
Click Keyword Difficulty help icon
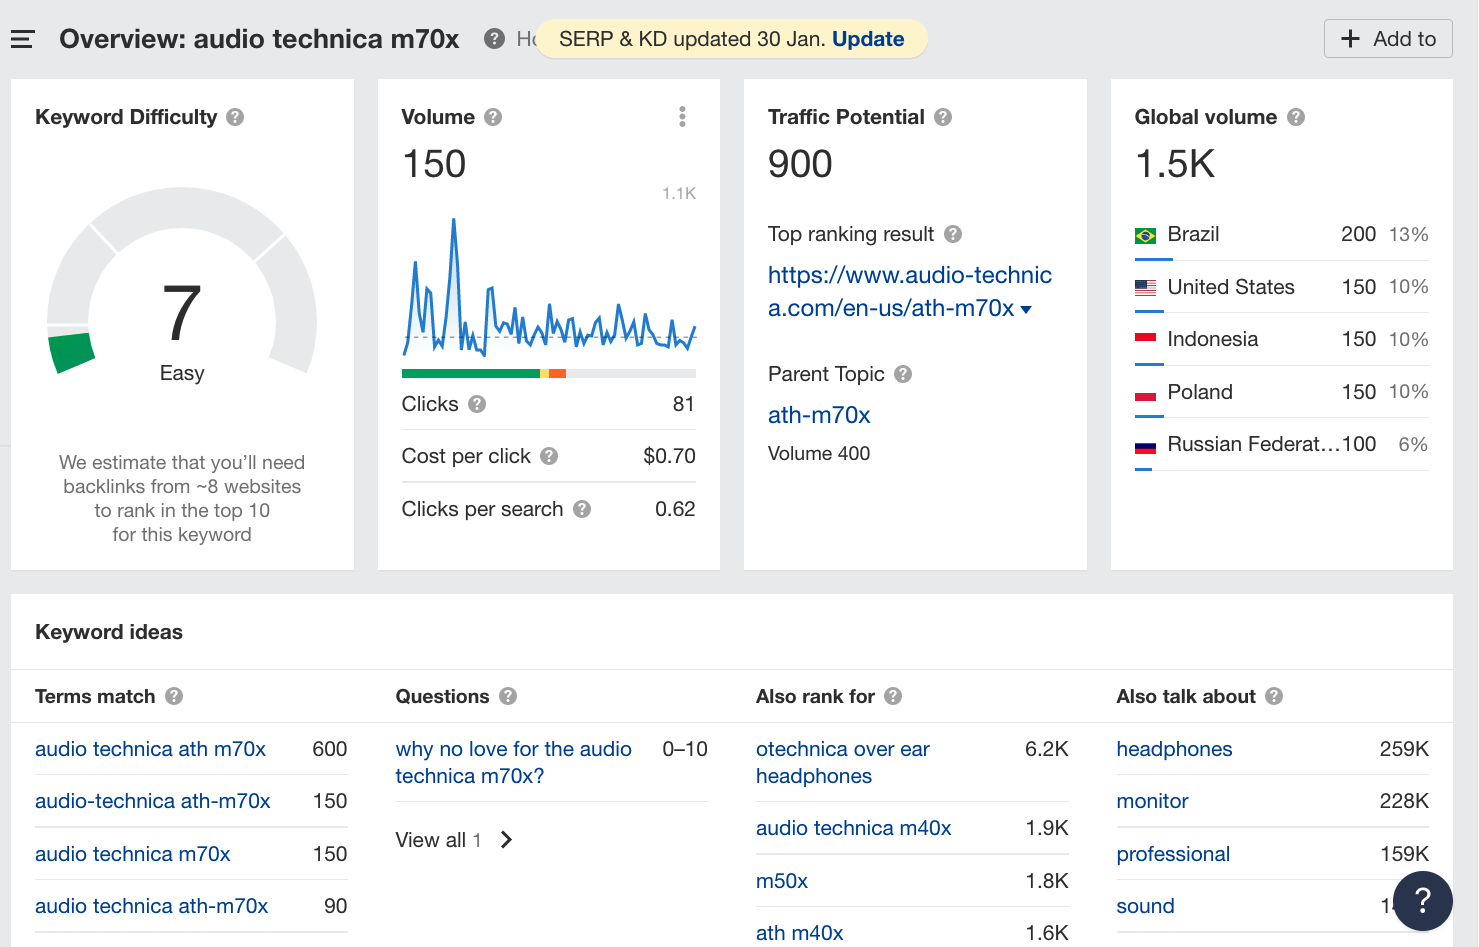point(235,117)
